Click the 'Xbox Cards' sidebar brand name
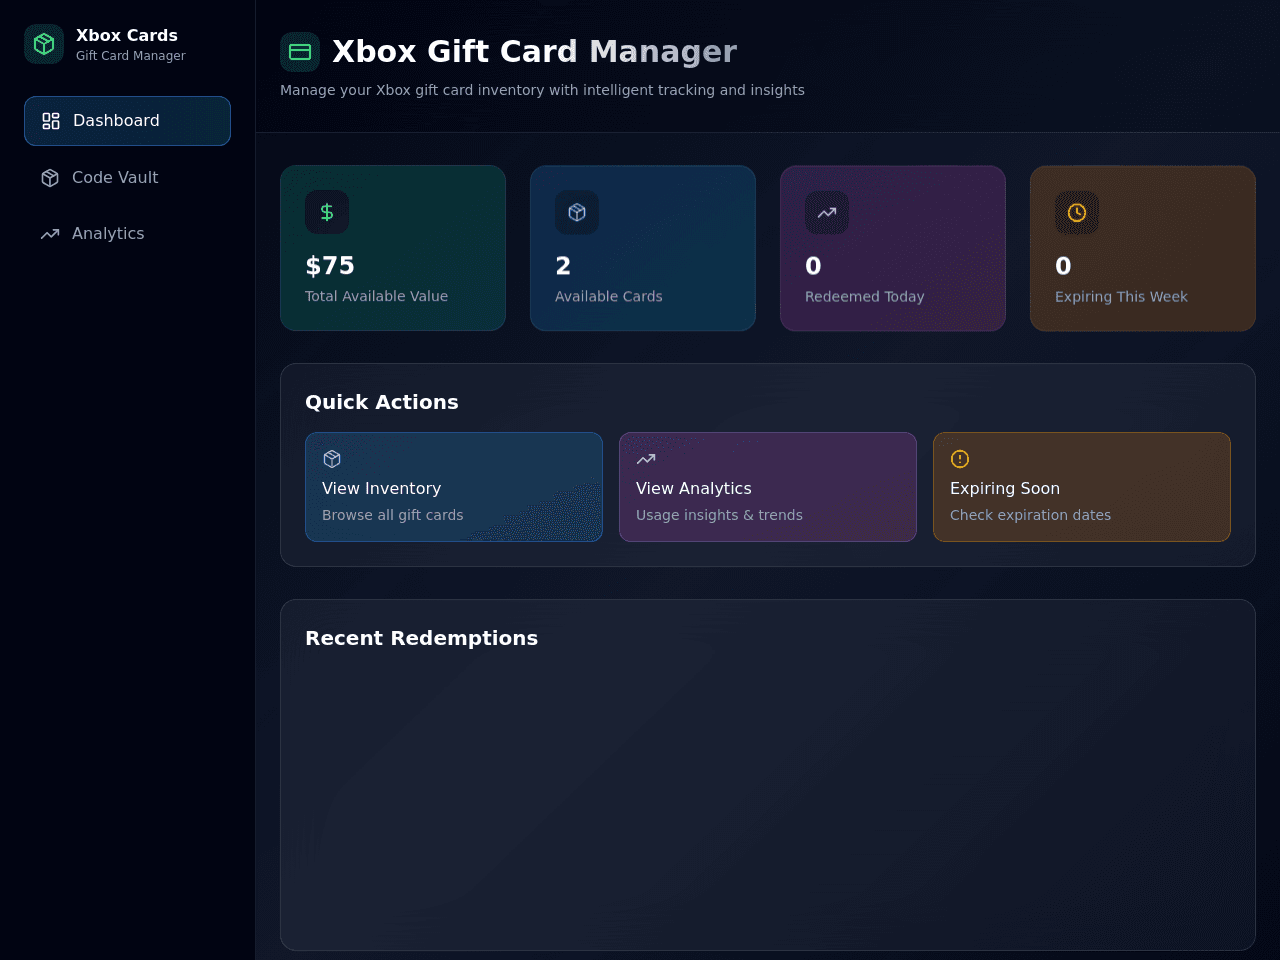 127,35
